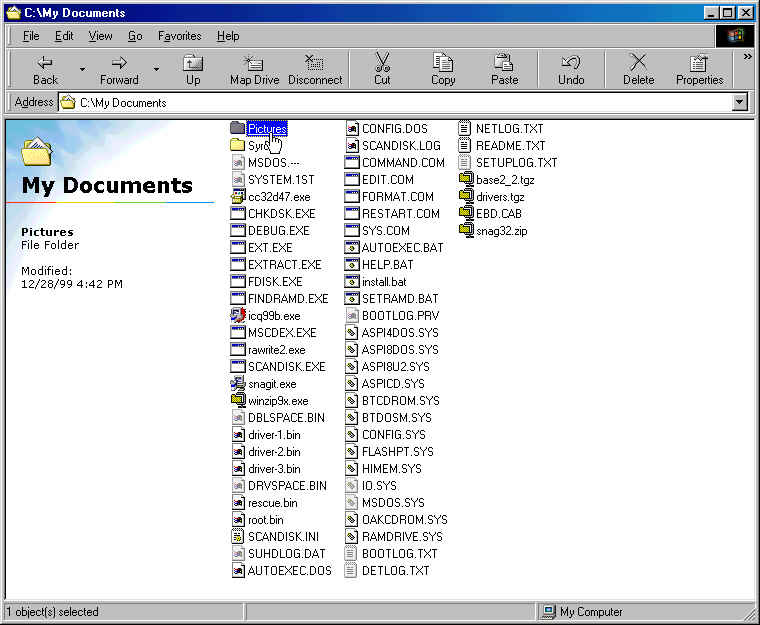The width and height of the screenshot is (760, 625).
Task: Delete the selected item via toolbar
Action: [x=638, y=63]
